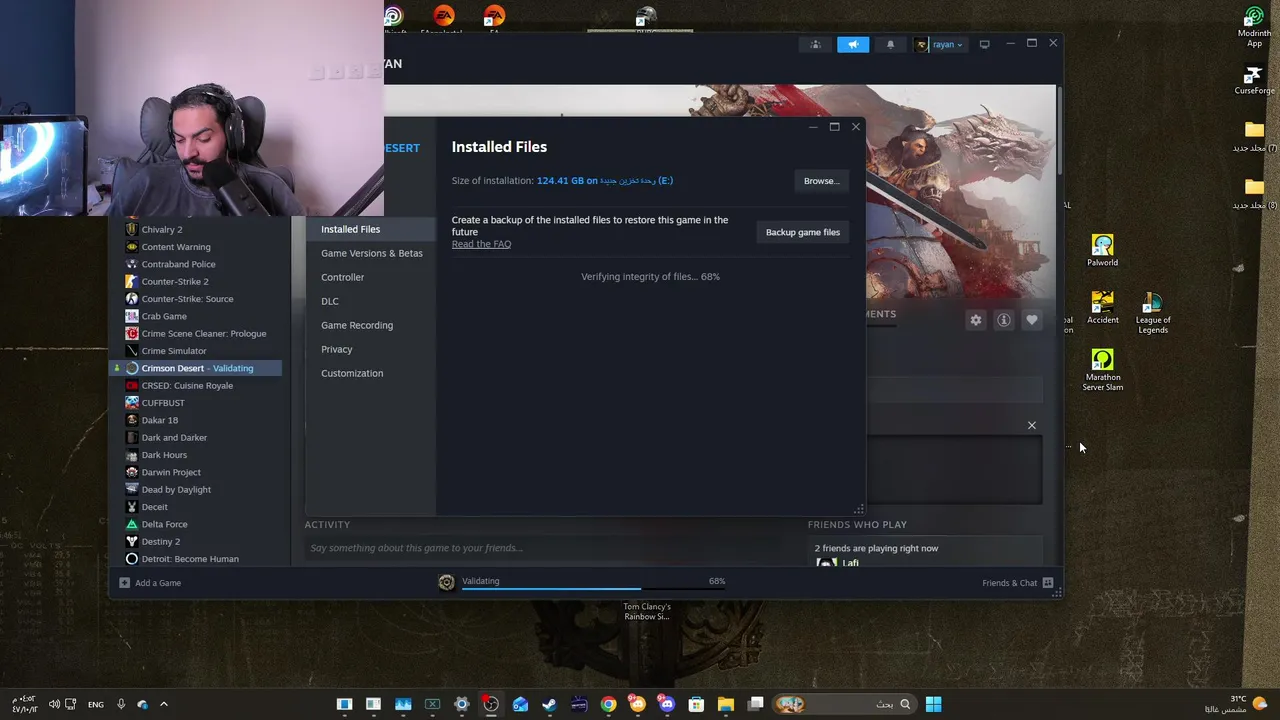
Task: Click Backup game files button
Action: click(x=803, y=232)
